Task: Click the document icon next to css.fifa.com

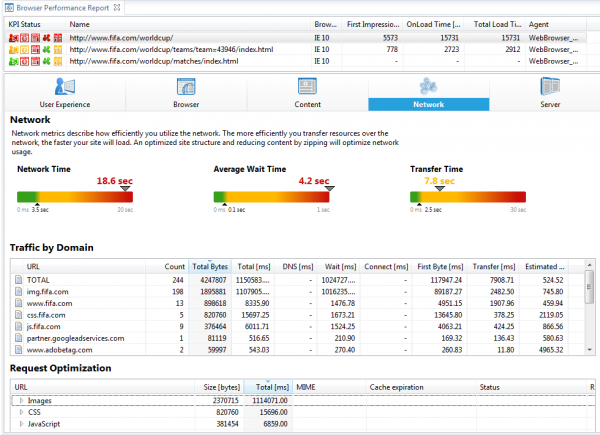Action: tap(18, 315)
